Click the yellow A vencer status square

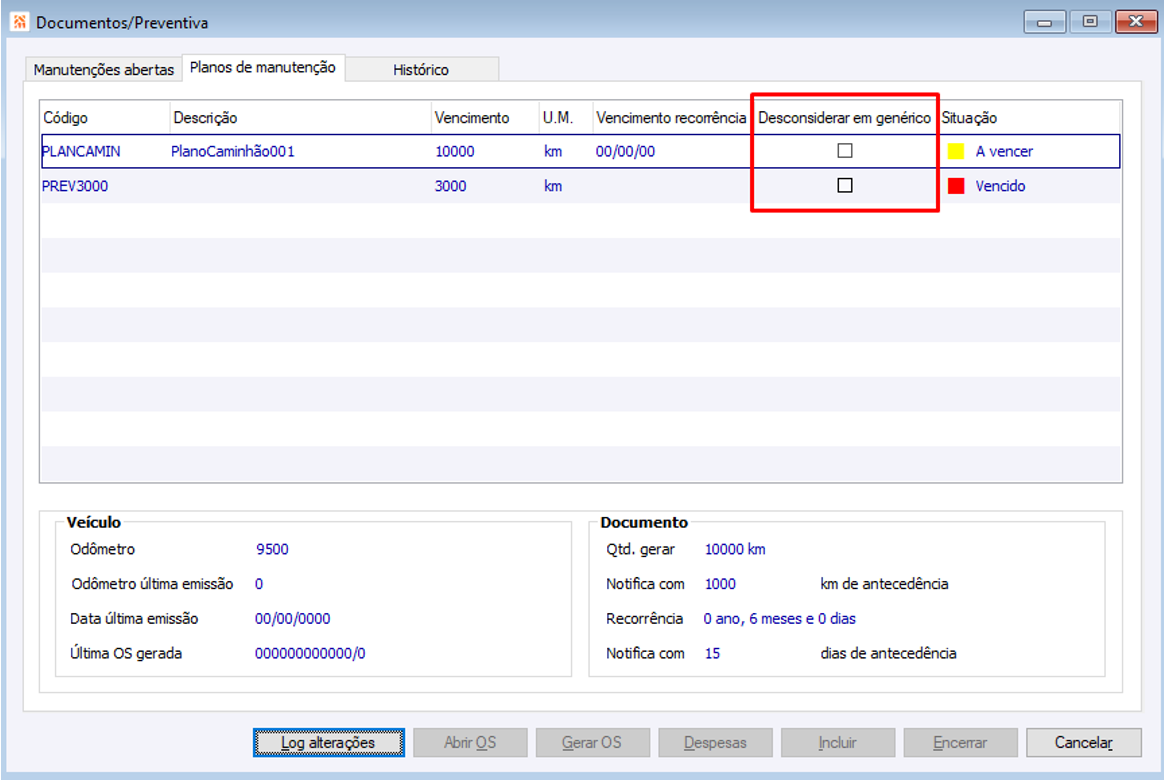[956, 151]
